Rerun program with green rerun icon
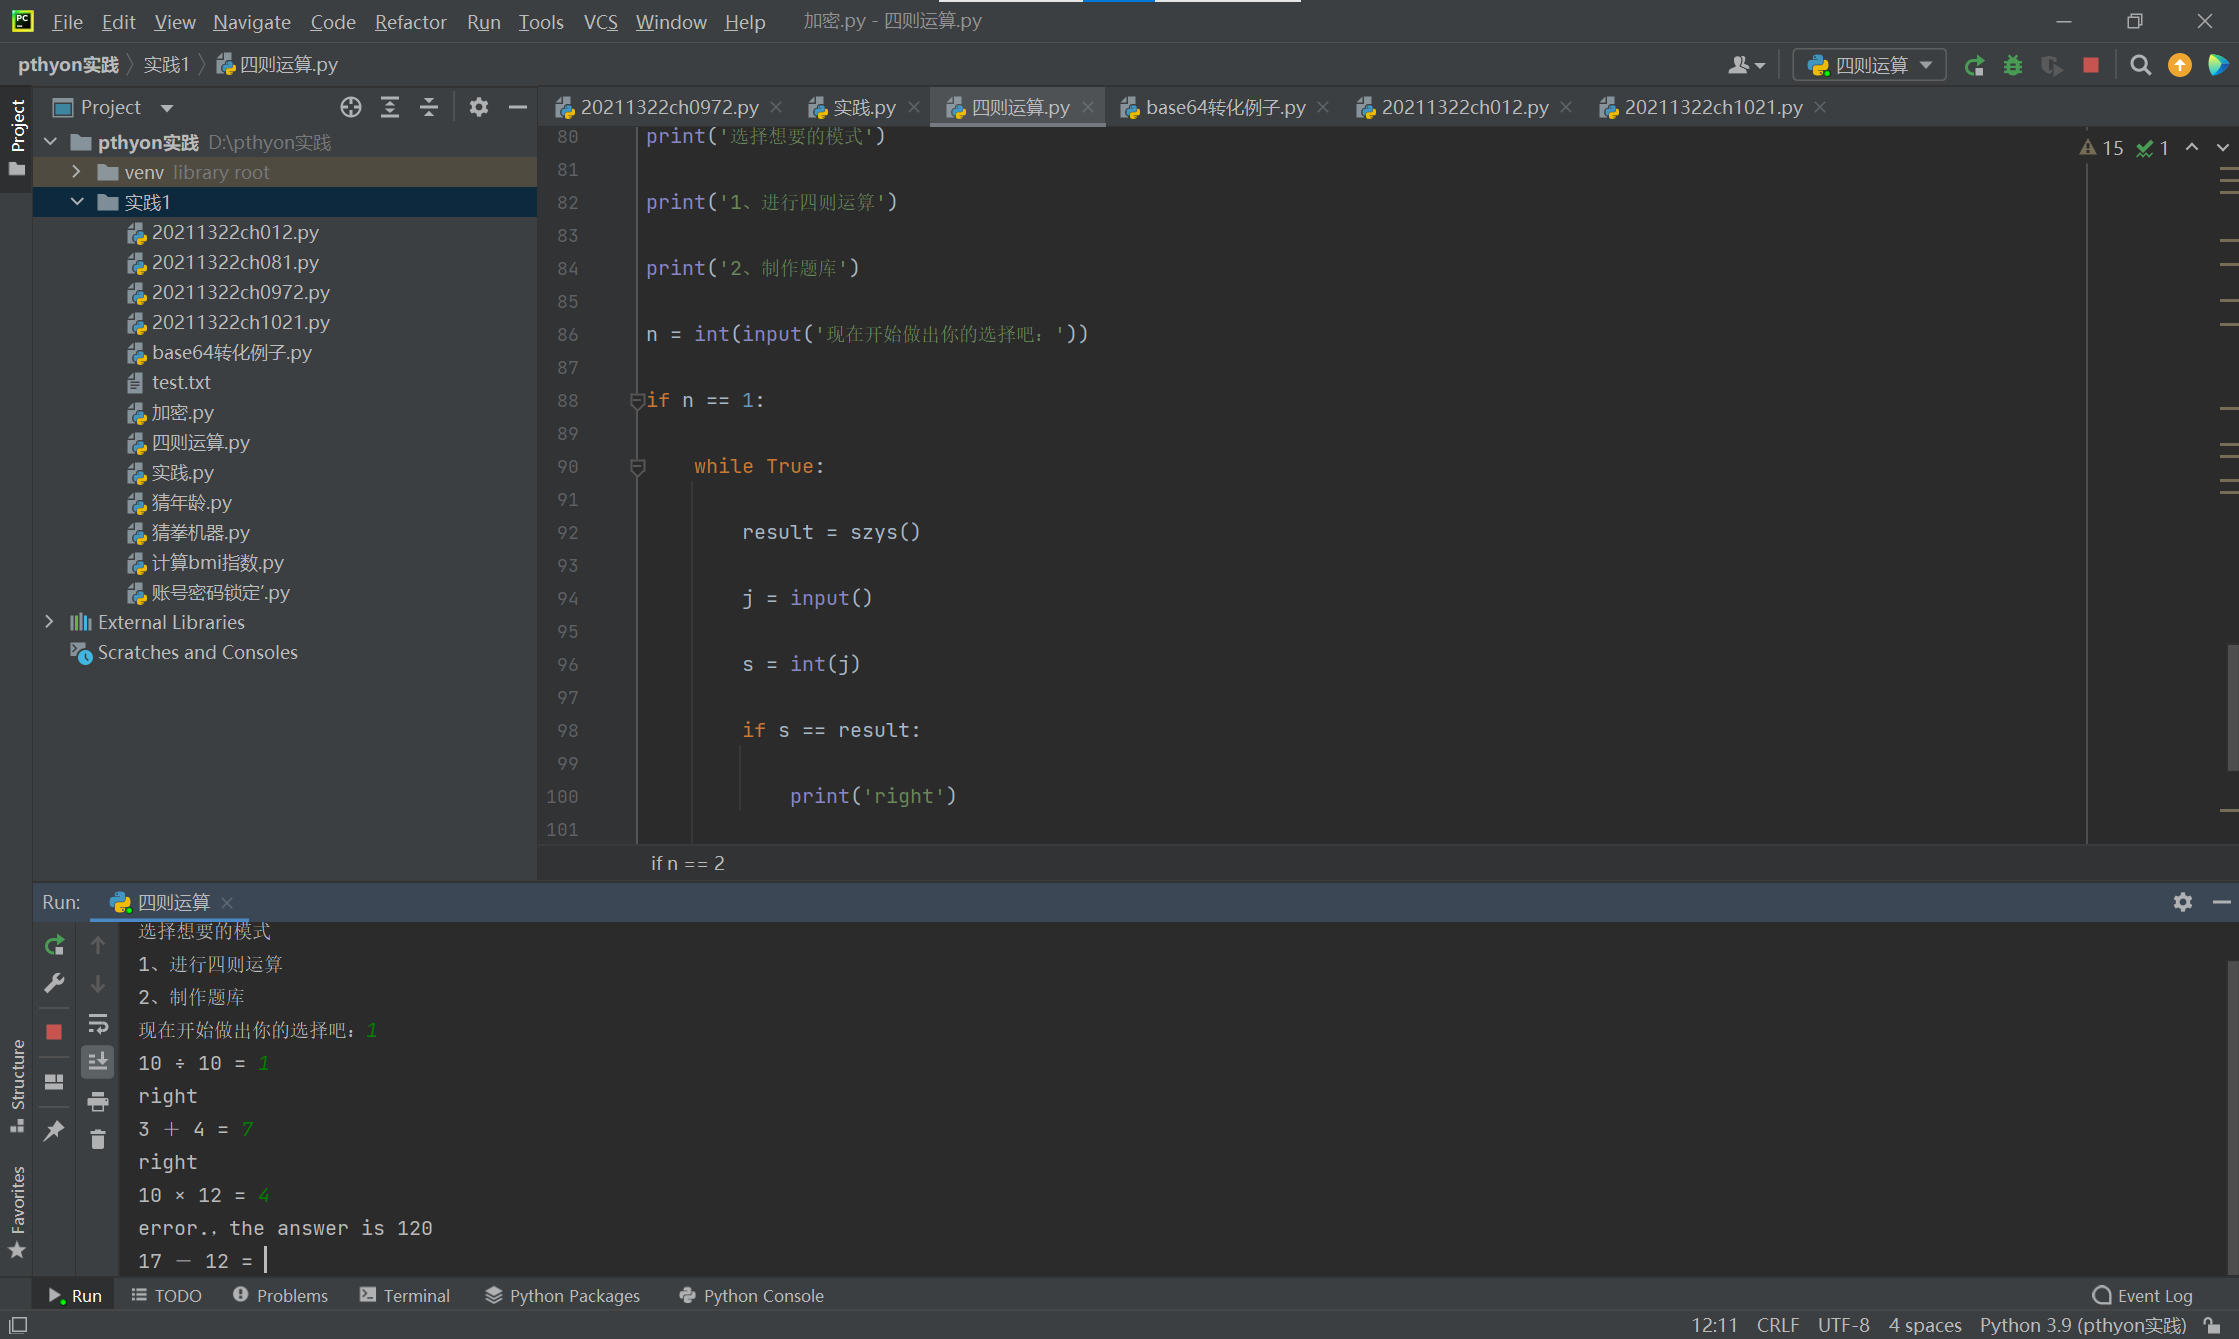2239x1339 pixels. 55,945
